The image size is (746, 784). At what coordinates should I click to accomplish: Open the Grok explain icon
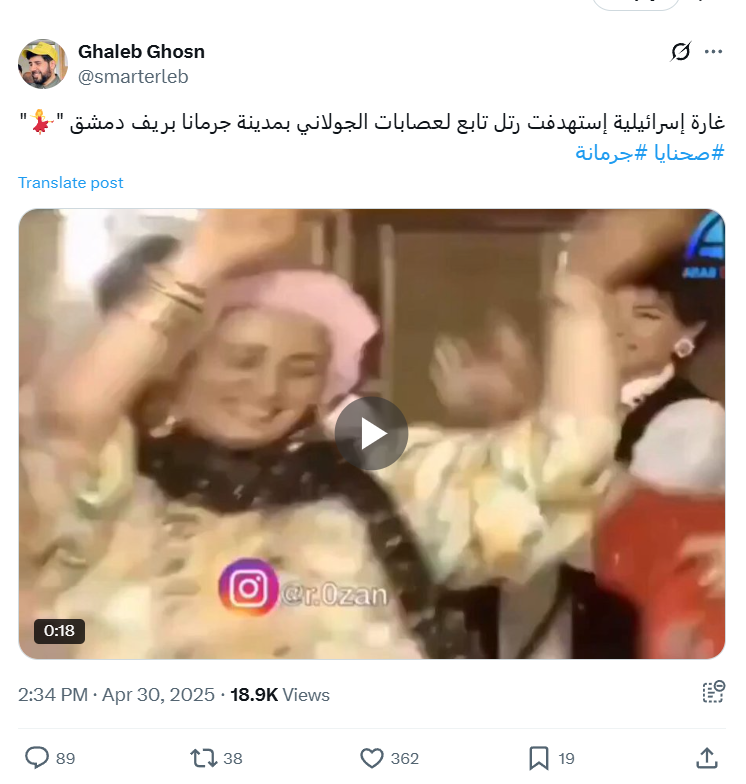(680, 52)
